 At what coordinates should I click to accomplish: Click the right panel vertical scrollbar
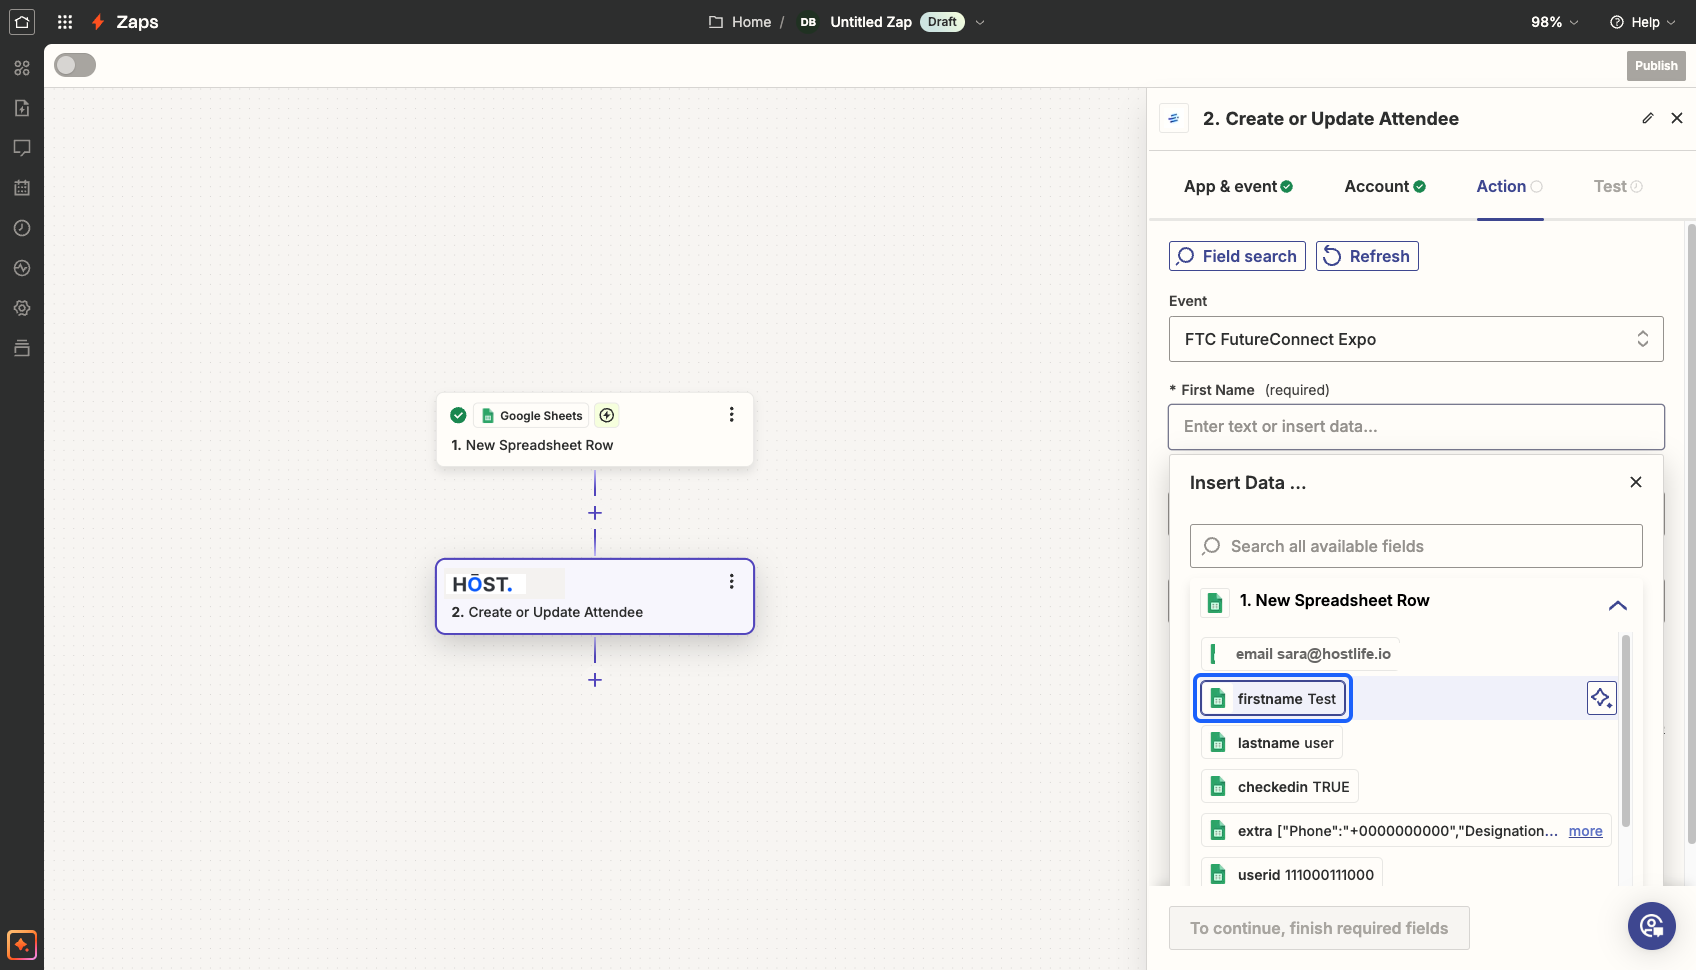(1691, 535)
